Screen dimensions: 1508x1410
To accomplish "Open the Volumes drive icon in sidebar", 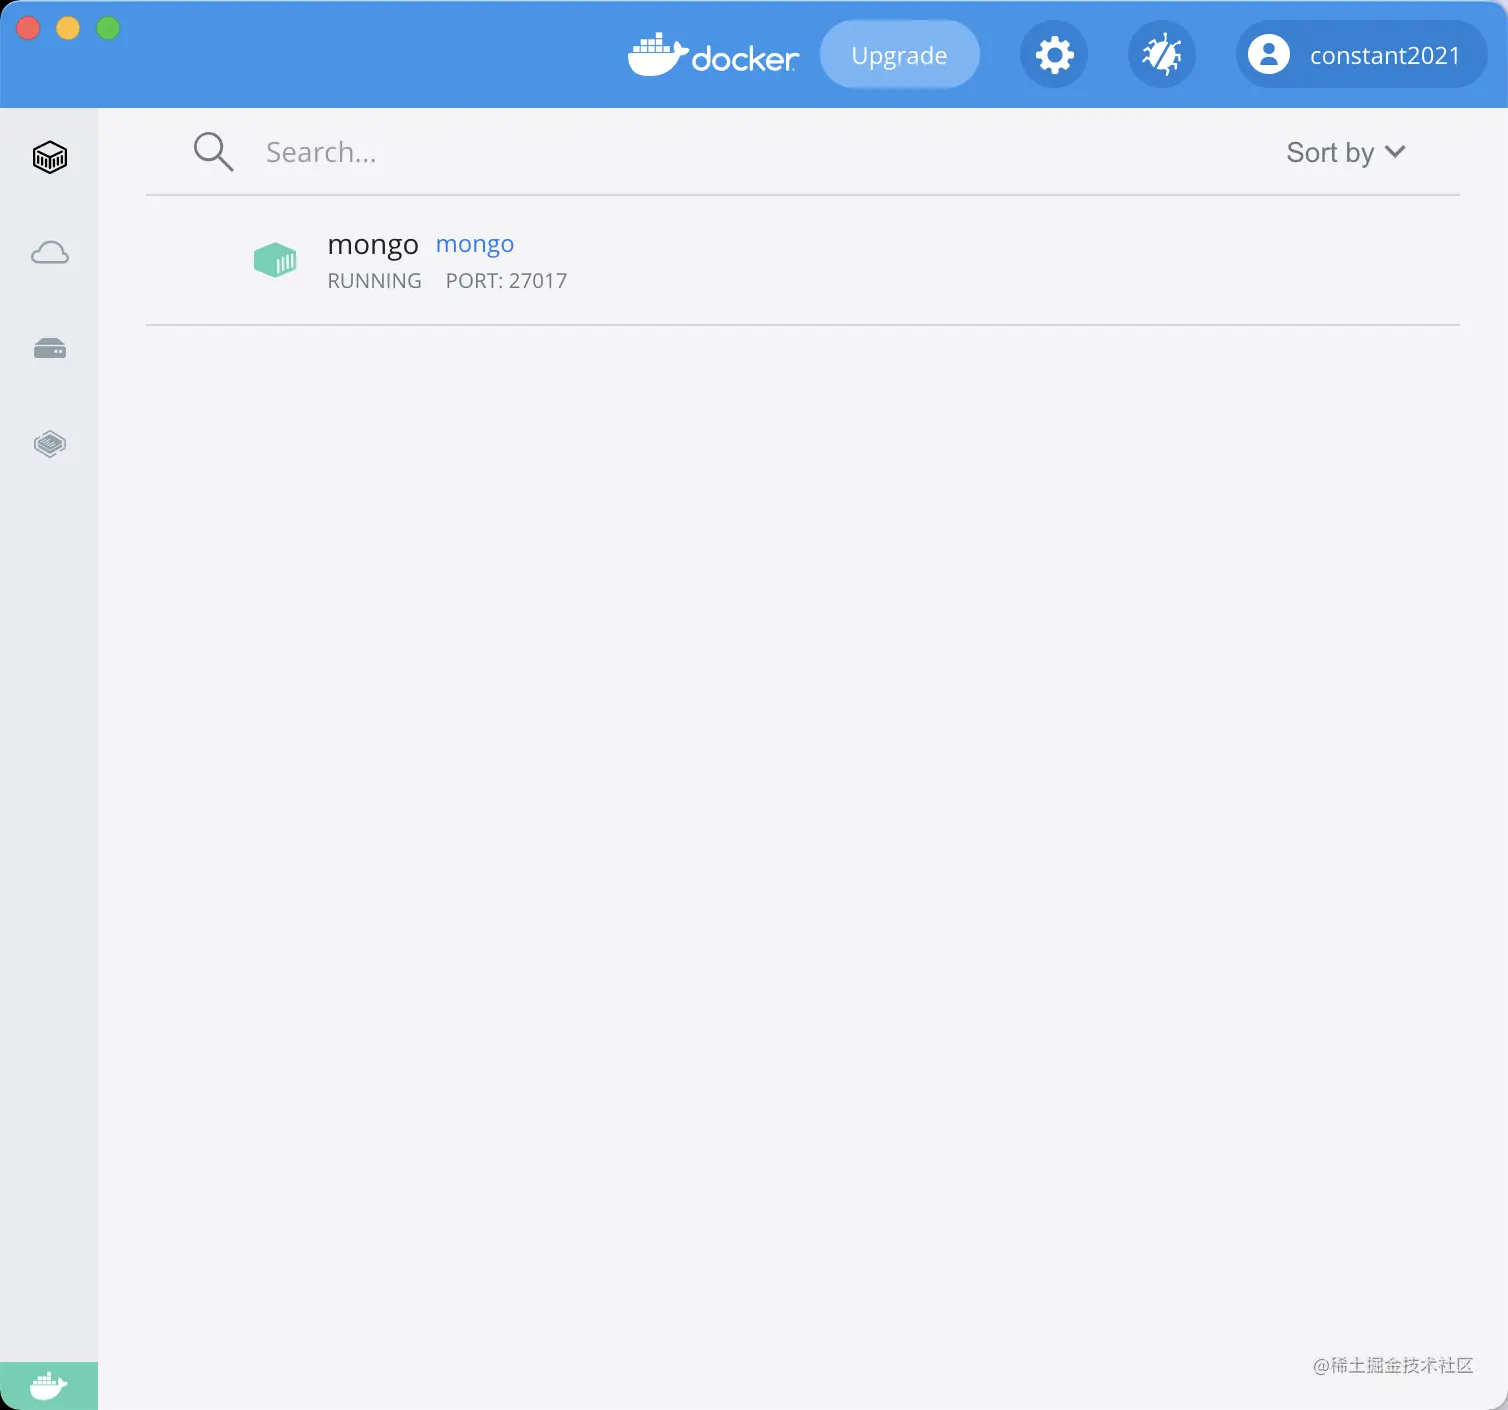I will click(x=49, y=348).
